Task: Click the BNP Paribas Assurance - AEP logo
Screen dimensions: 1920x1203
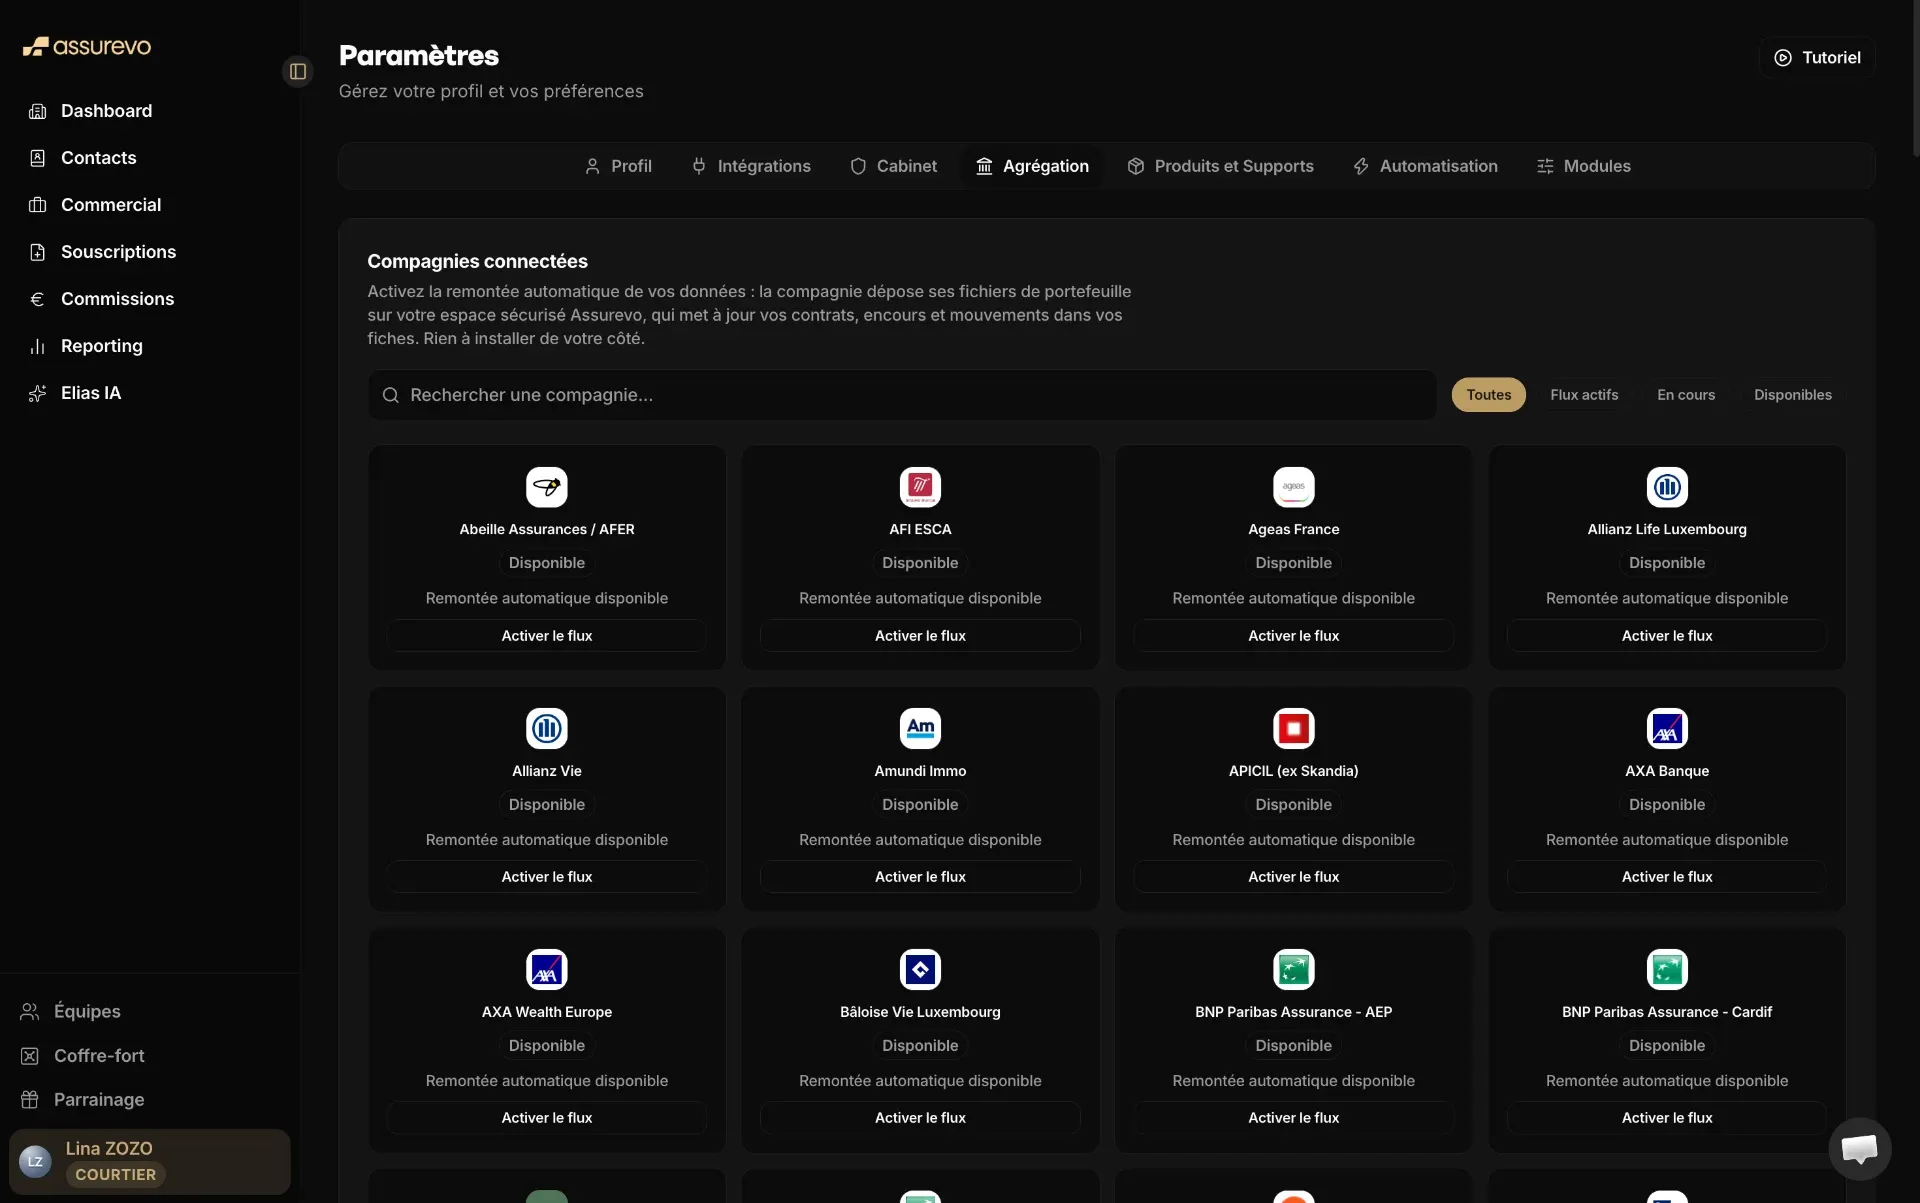Action: click(1293, 969)
